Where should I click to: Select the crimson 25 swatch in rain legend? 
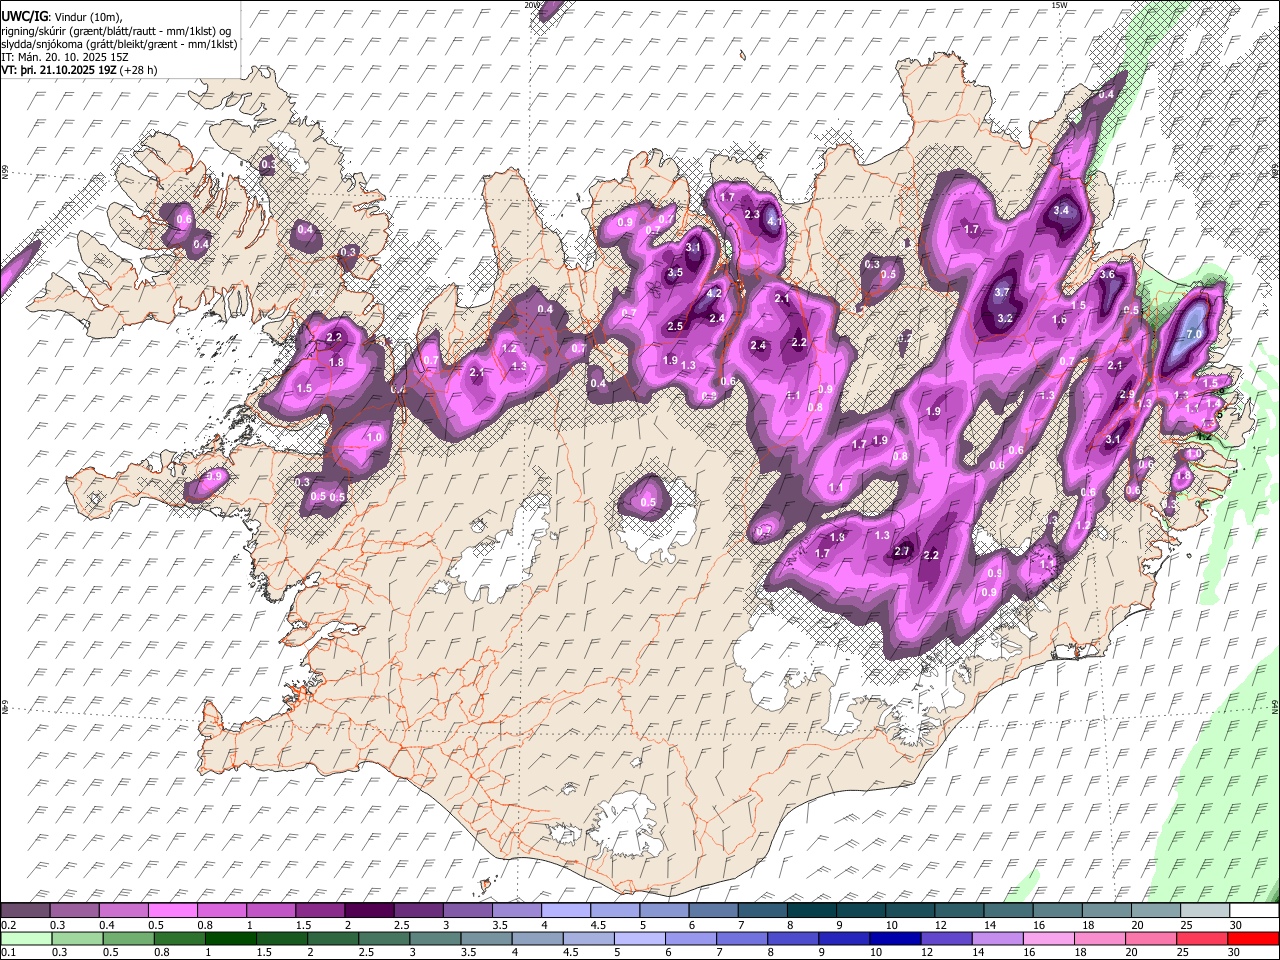1202,938
